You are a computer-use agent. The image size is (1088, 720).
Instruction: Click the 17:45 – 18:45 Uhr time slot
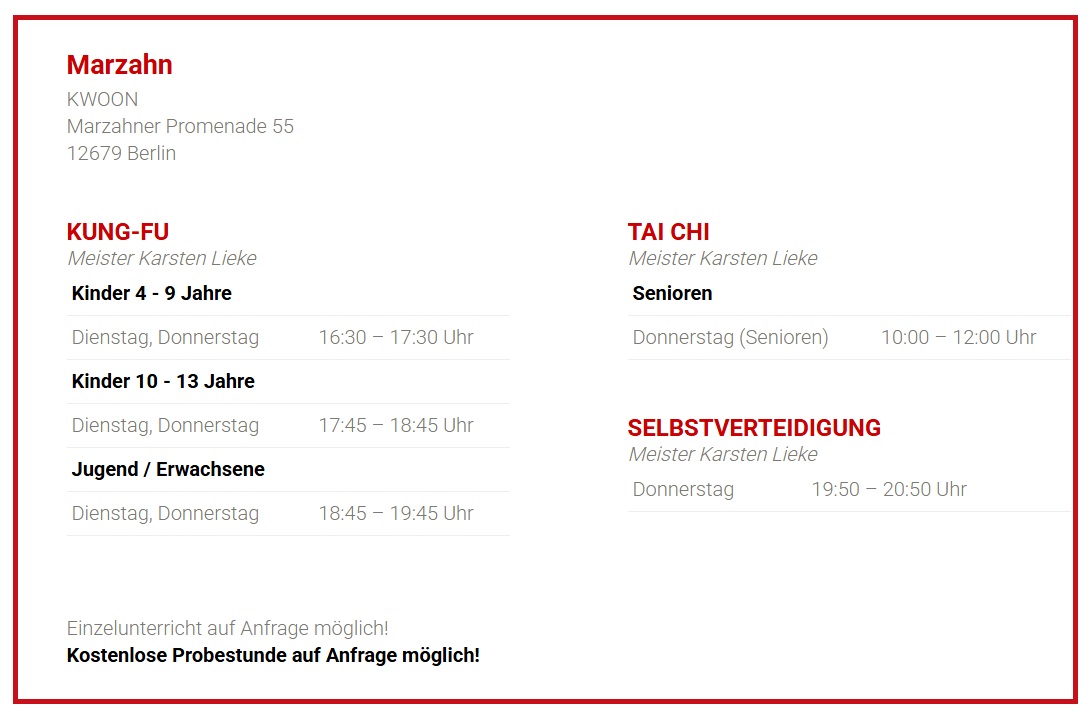point(395,425)
